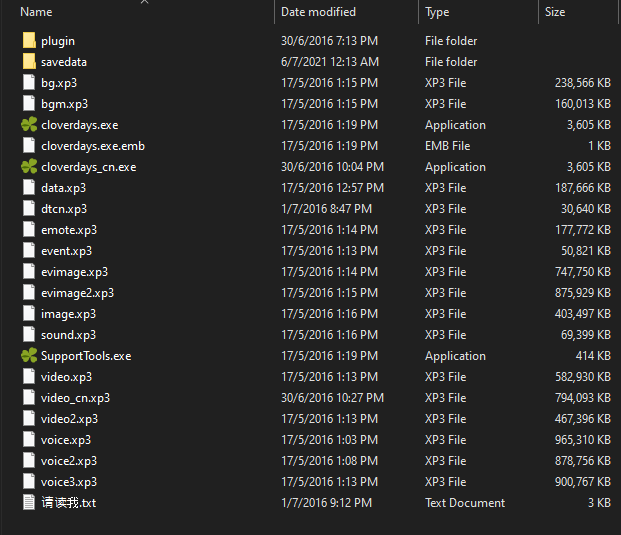Sort by Date modified column header
Image resolution: width=621 pixels, height=535 pixels.
point(319,12)
